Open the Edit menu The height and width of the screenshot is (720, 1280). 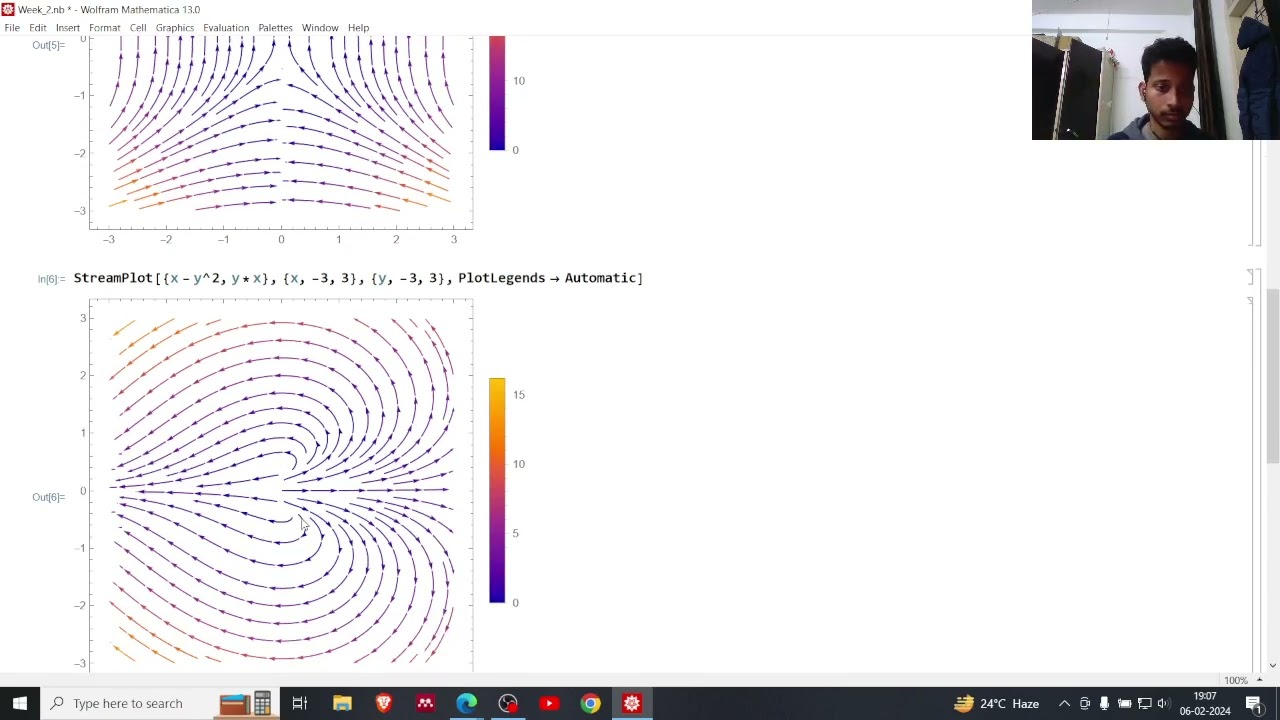tap(38, 28)
